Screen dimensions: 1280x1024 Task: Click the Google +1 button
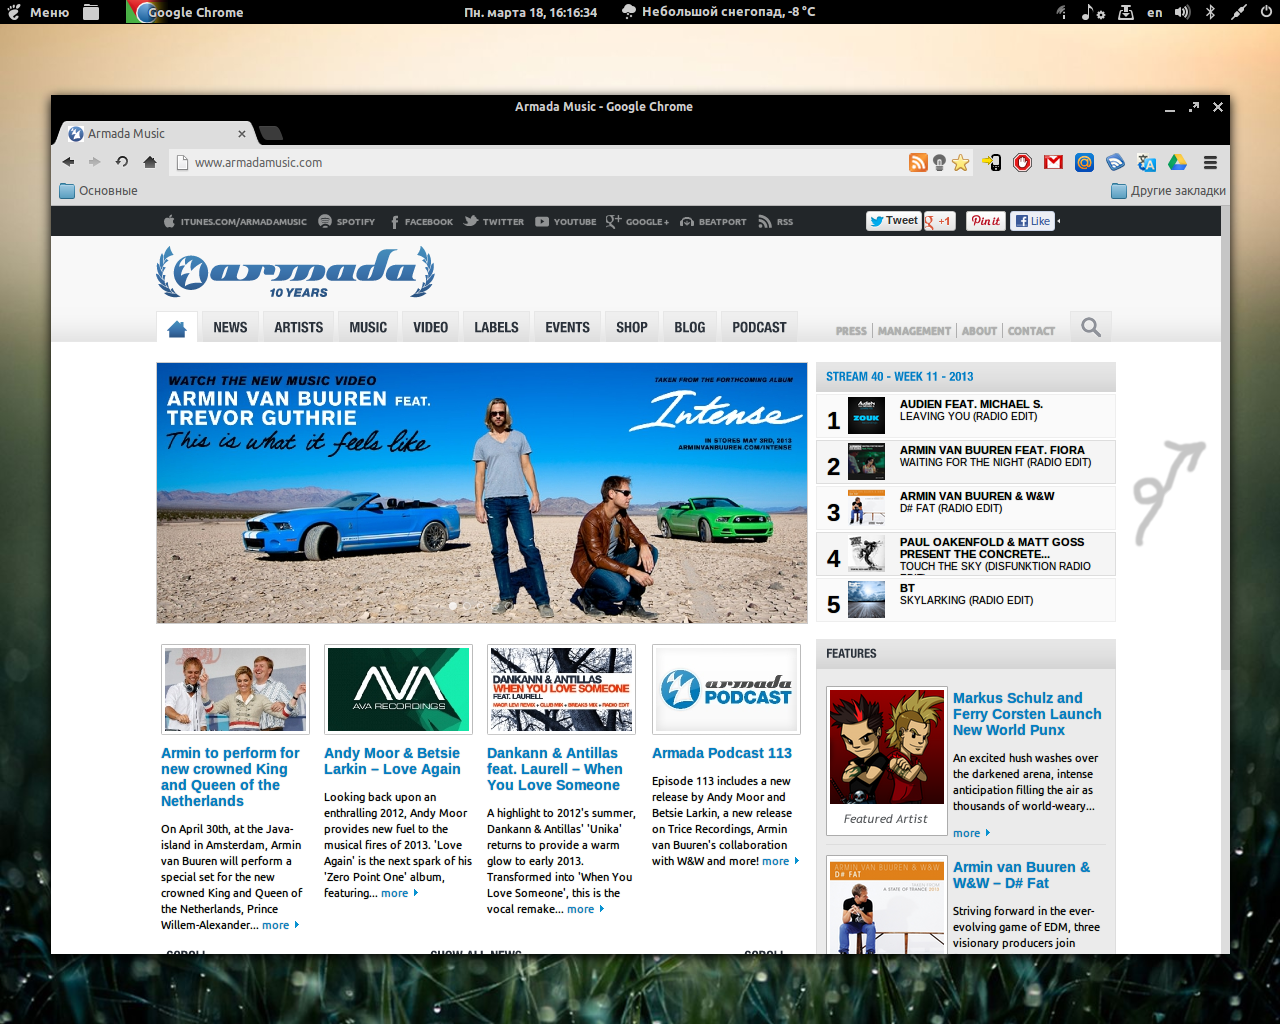pyautogui.click(x=939, y=221)
